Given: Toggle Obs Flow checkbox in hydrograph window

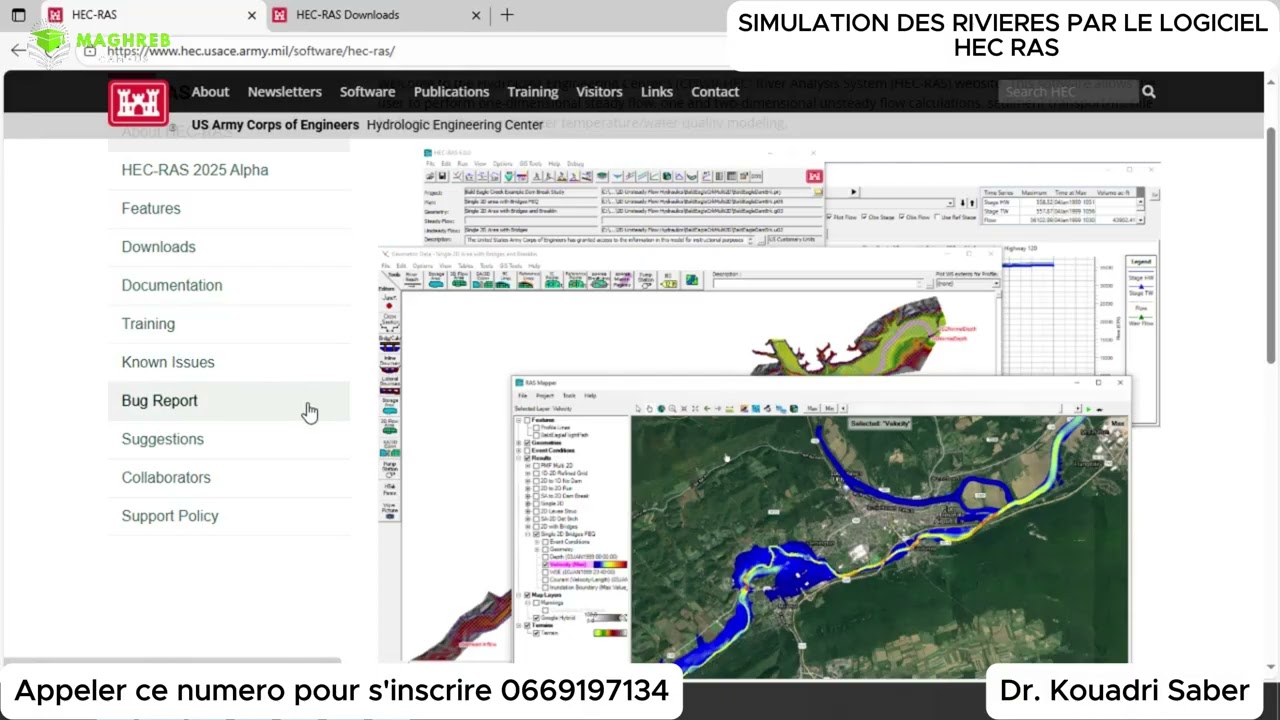Looking at the screenshot, I should coord(902,217).
